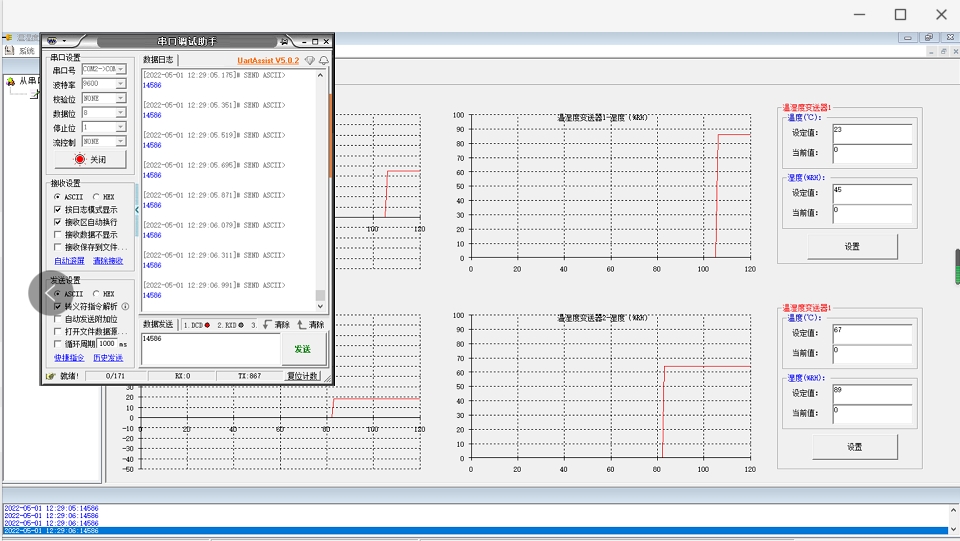Viewport: 960px width, 541px height.
Task: Click the 就绪 status icon in status bar
Action: (51, 376)
